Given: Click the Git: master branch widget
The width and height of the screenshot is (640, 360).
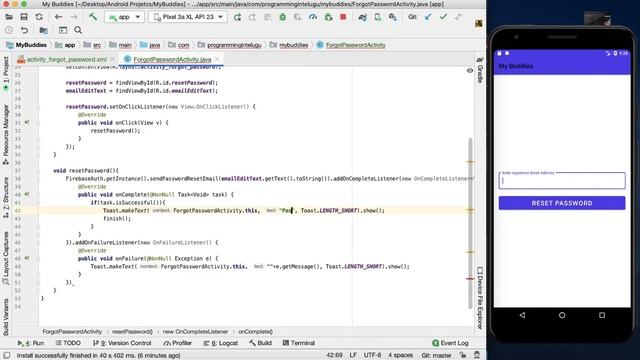Looking at the screenshot, I should pos(436,356).
